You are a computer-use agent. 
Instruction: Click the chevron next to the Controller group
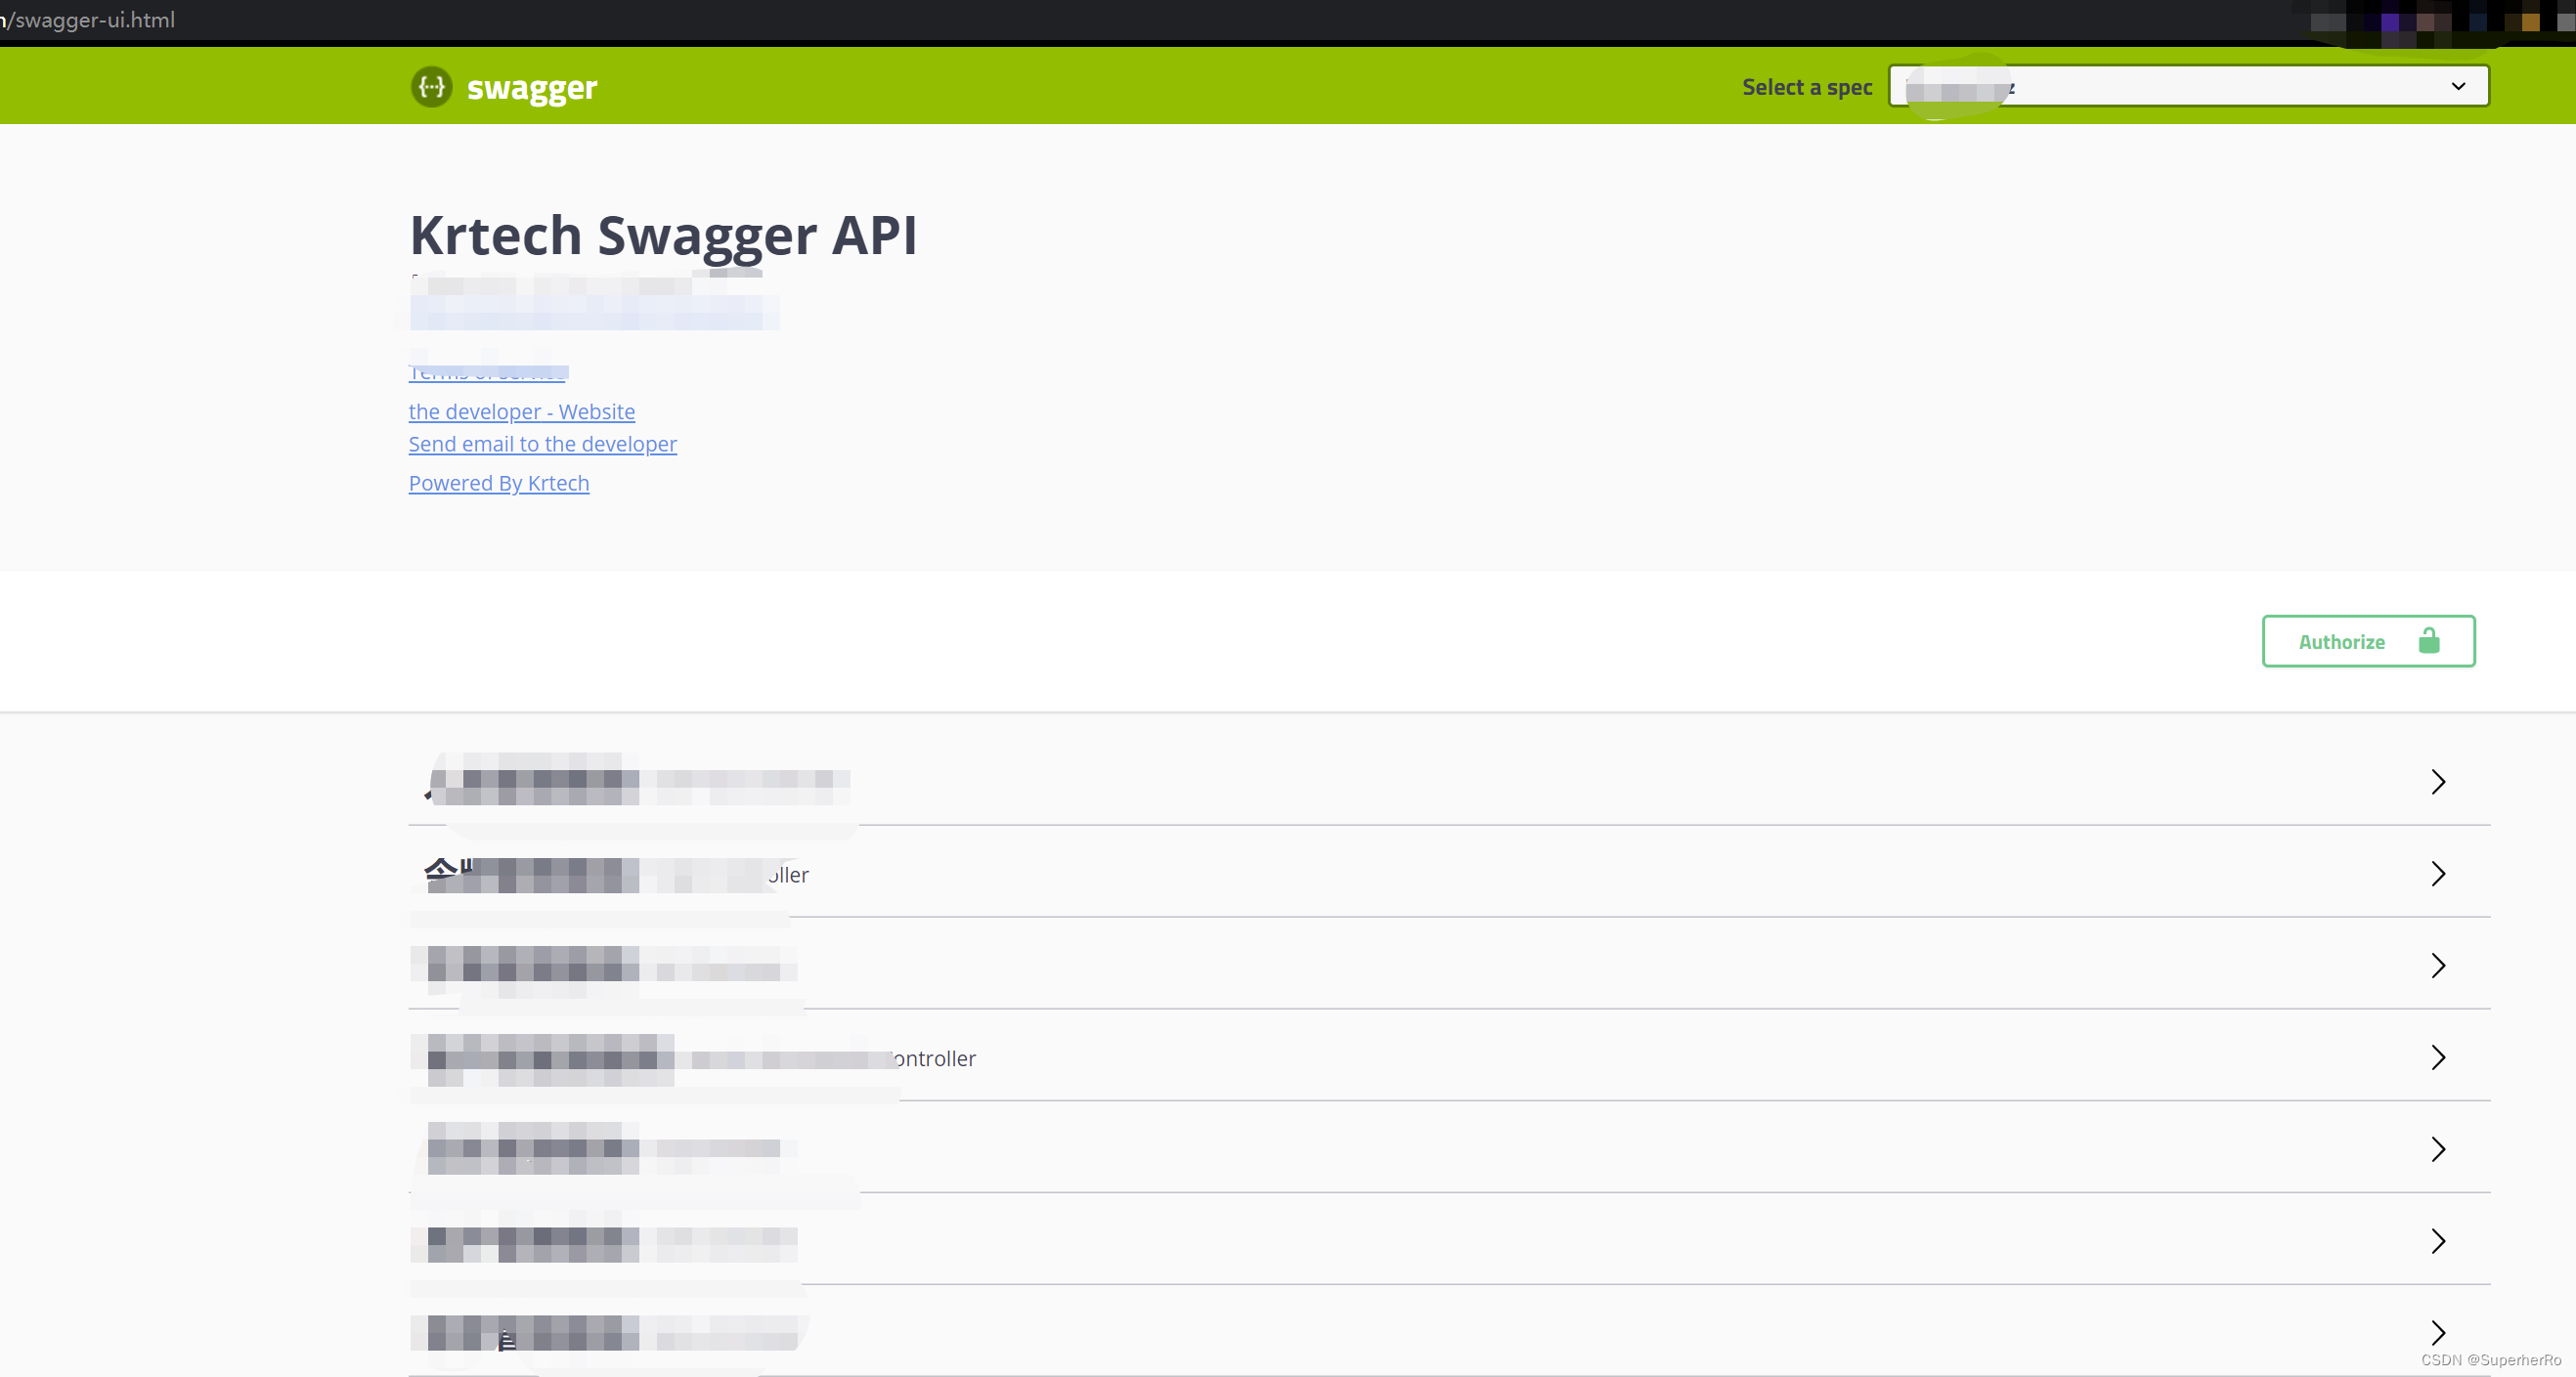(2438, 1057)
